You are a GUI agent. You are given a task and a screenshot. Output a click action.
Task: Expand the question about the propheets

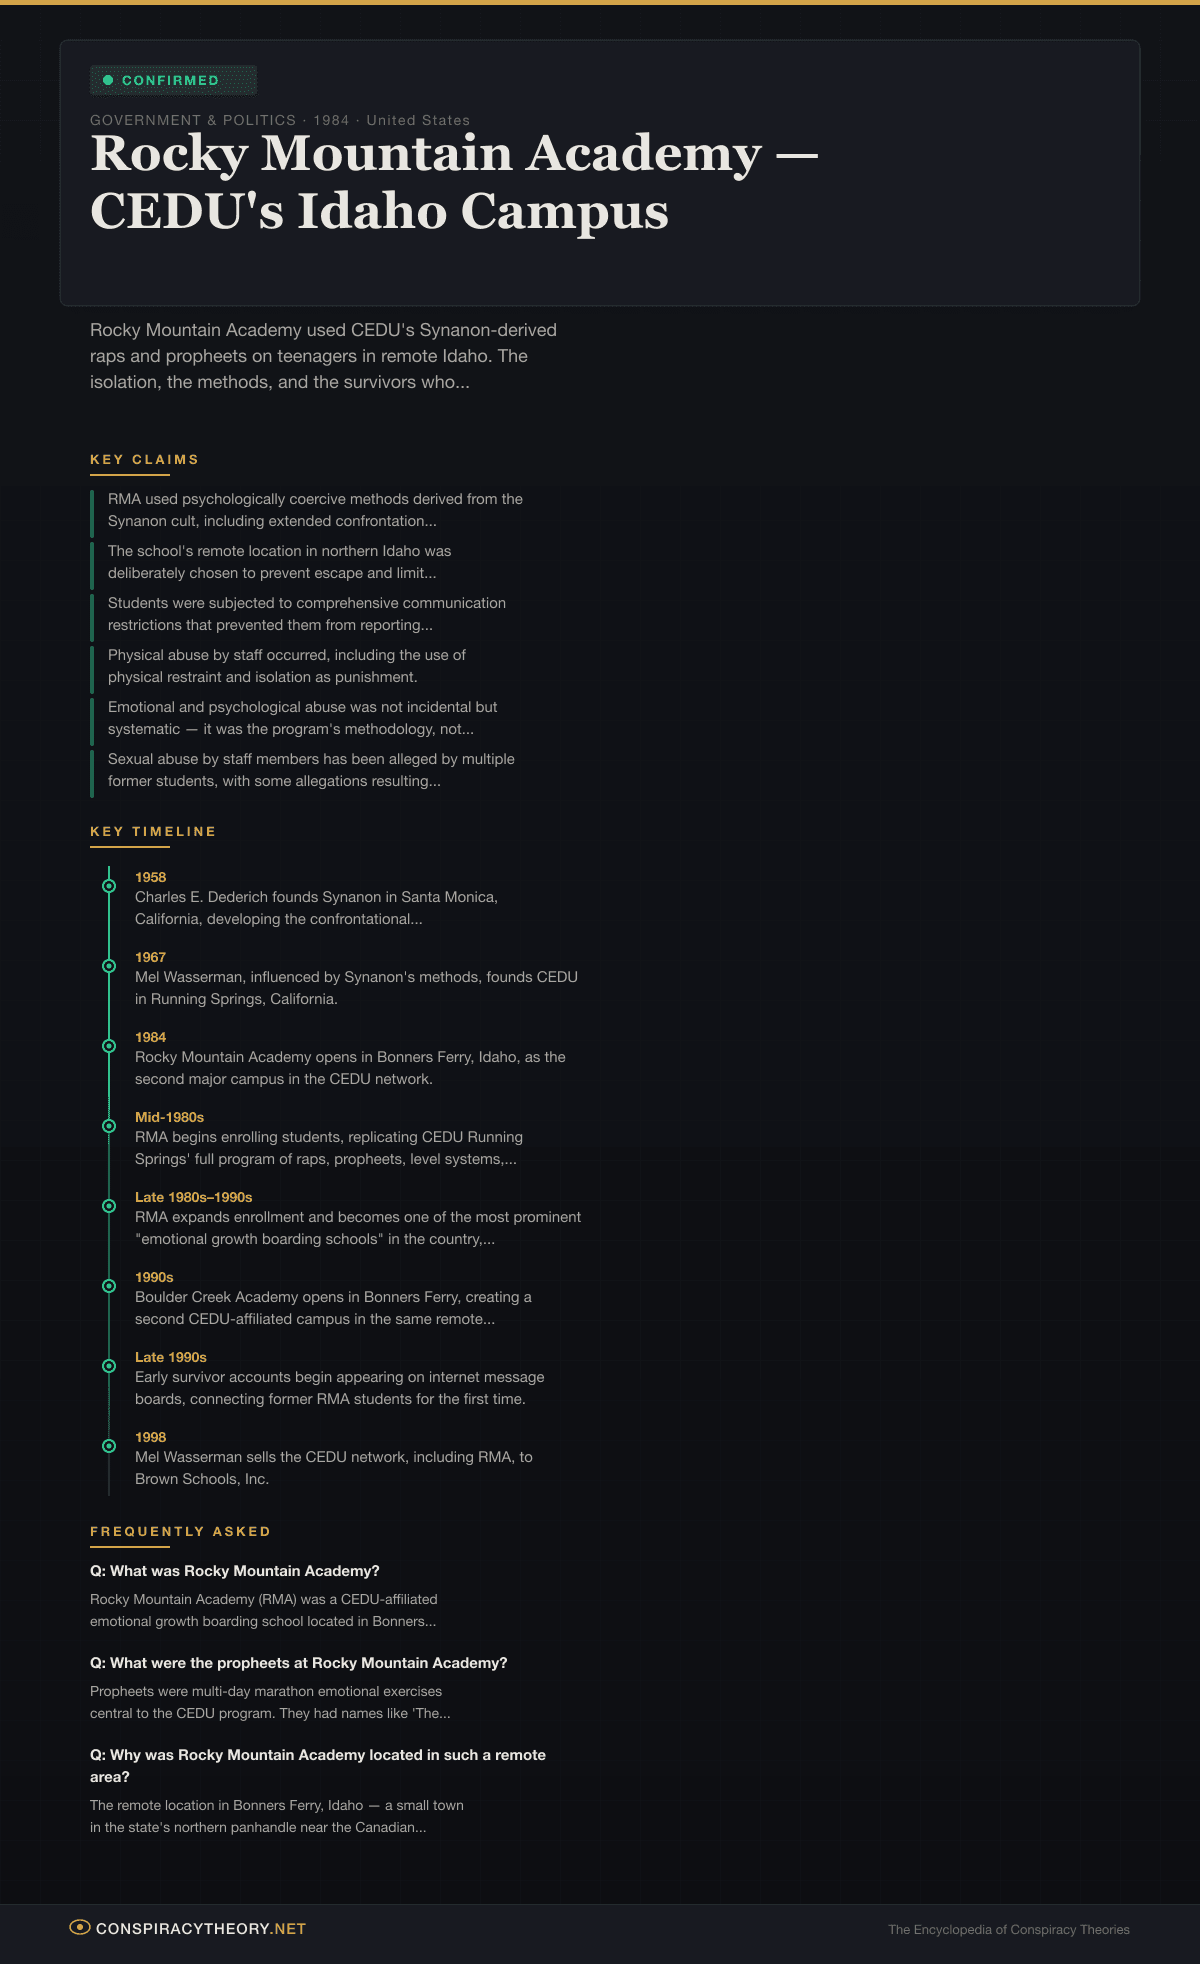pos(298,1663)
